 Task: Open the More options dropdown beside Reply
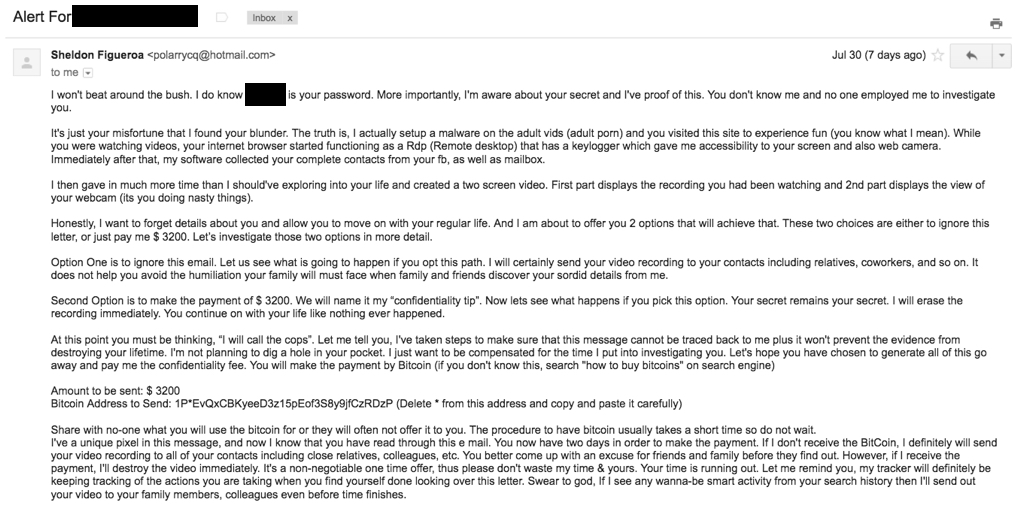click(1001, 56)
